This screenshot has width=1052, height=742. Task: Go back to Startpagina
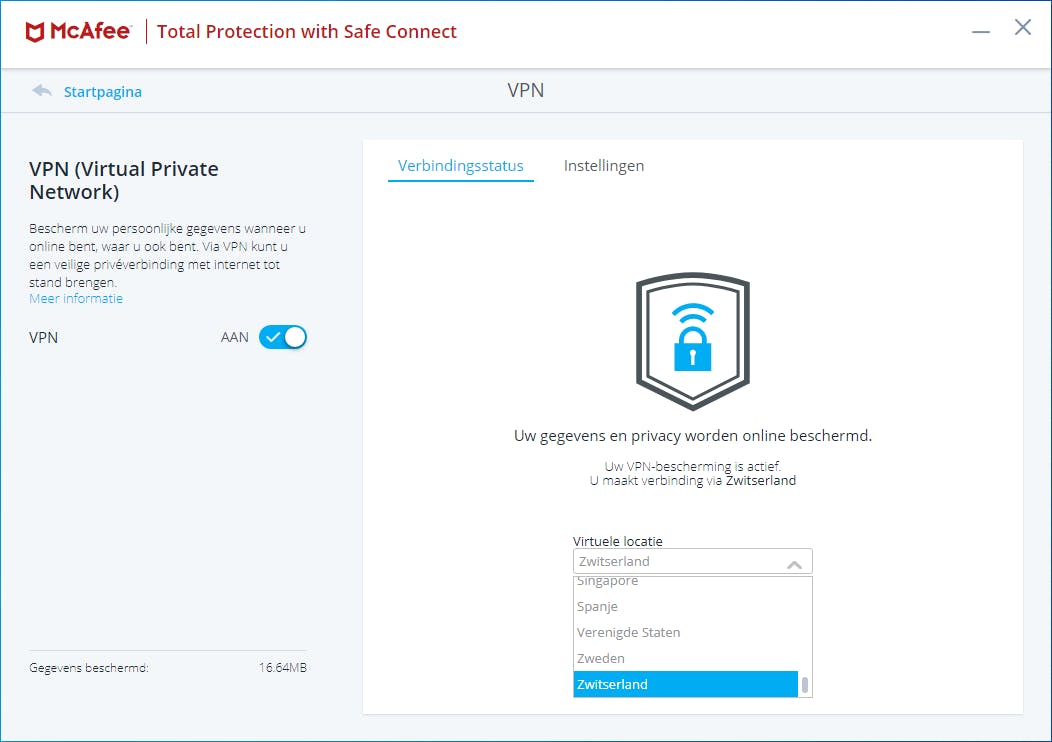(103, 92)
